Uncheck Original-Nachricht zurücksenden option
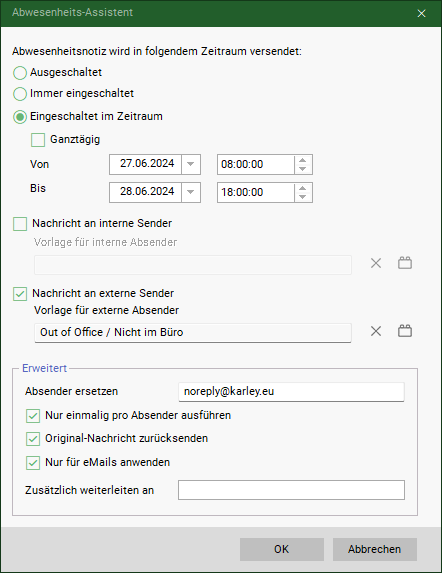This screenshot has width=442, height=573. pyautogui.click(x=33, y=439)
